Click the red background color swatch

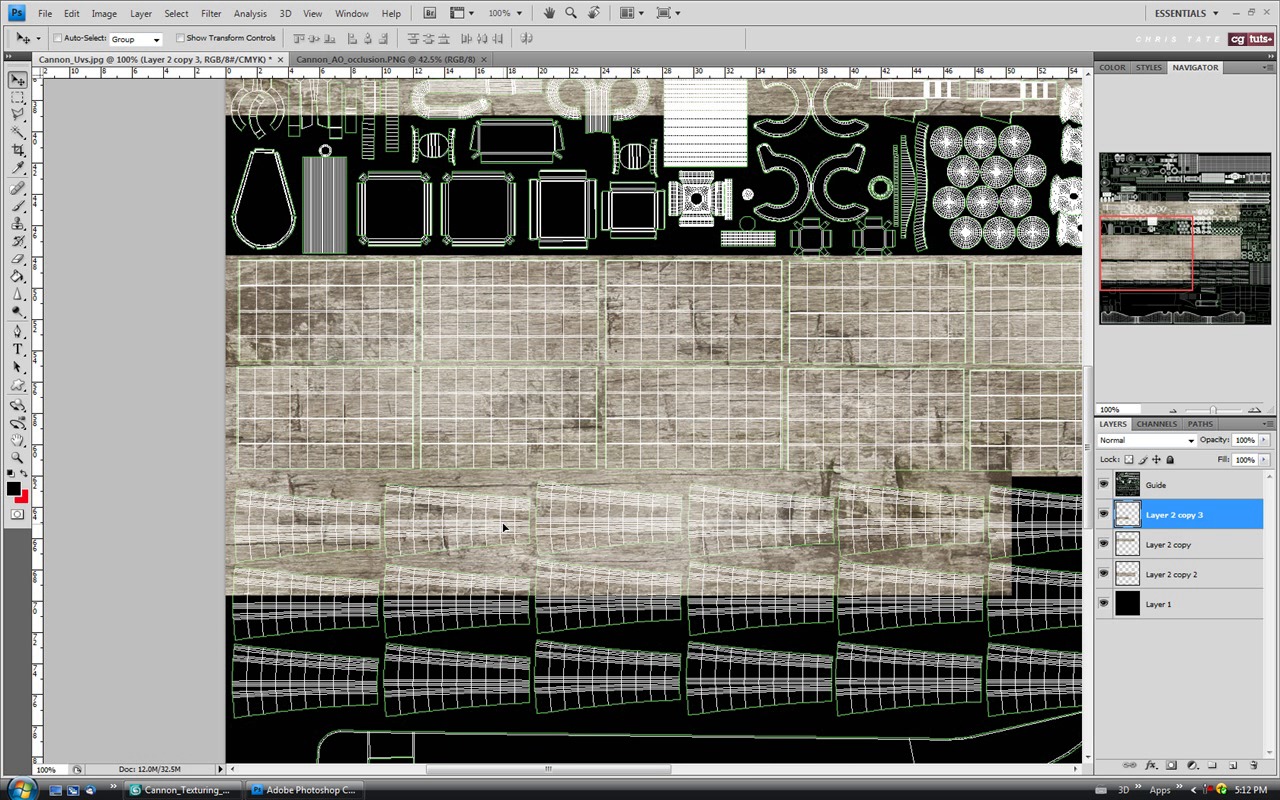click(23, 497)
